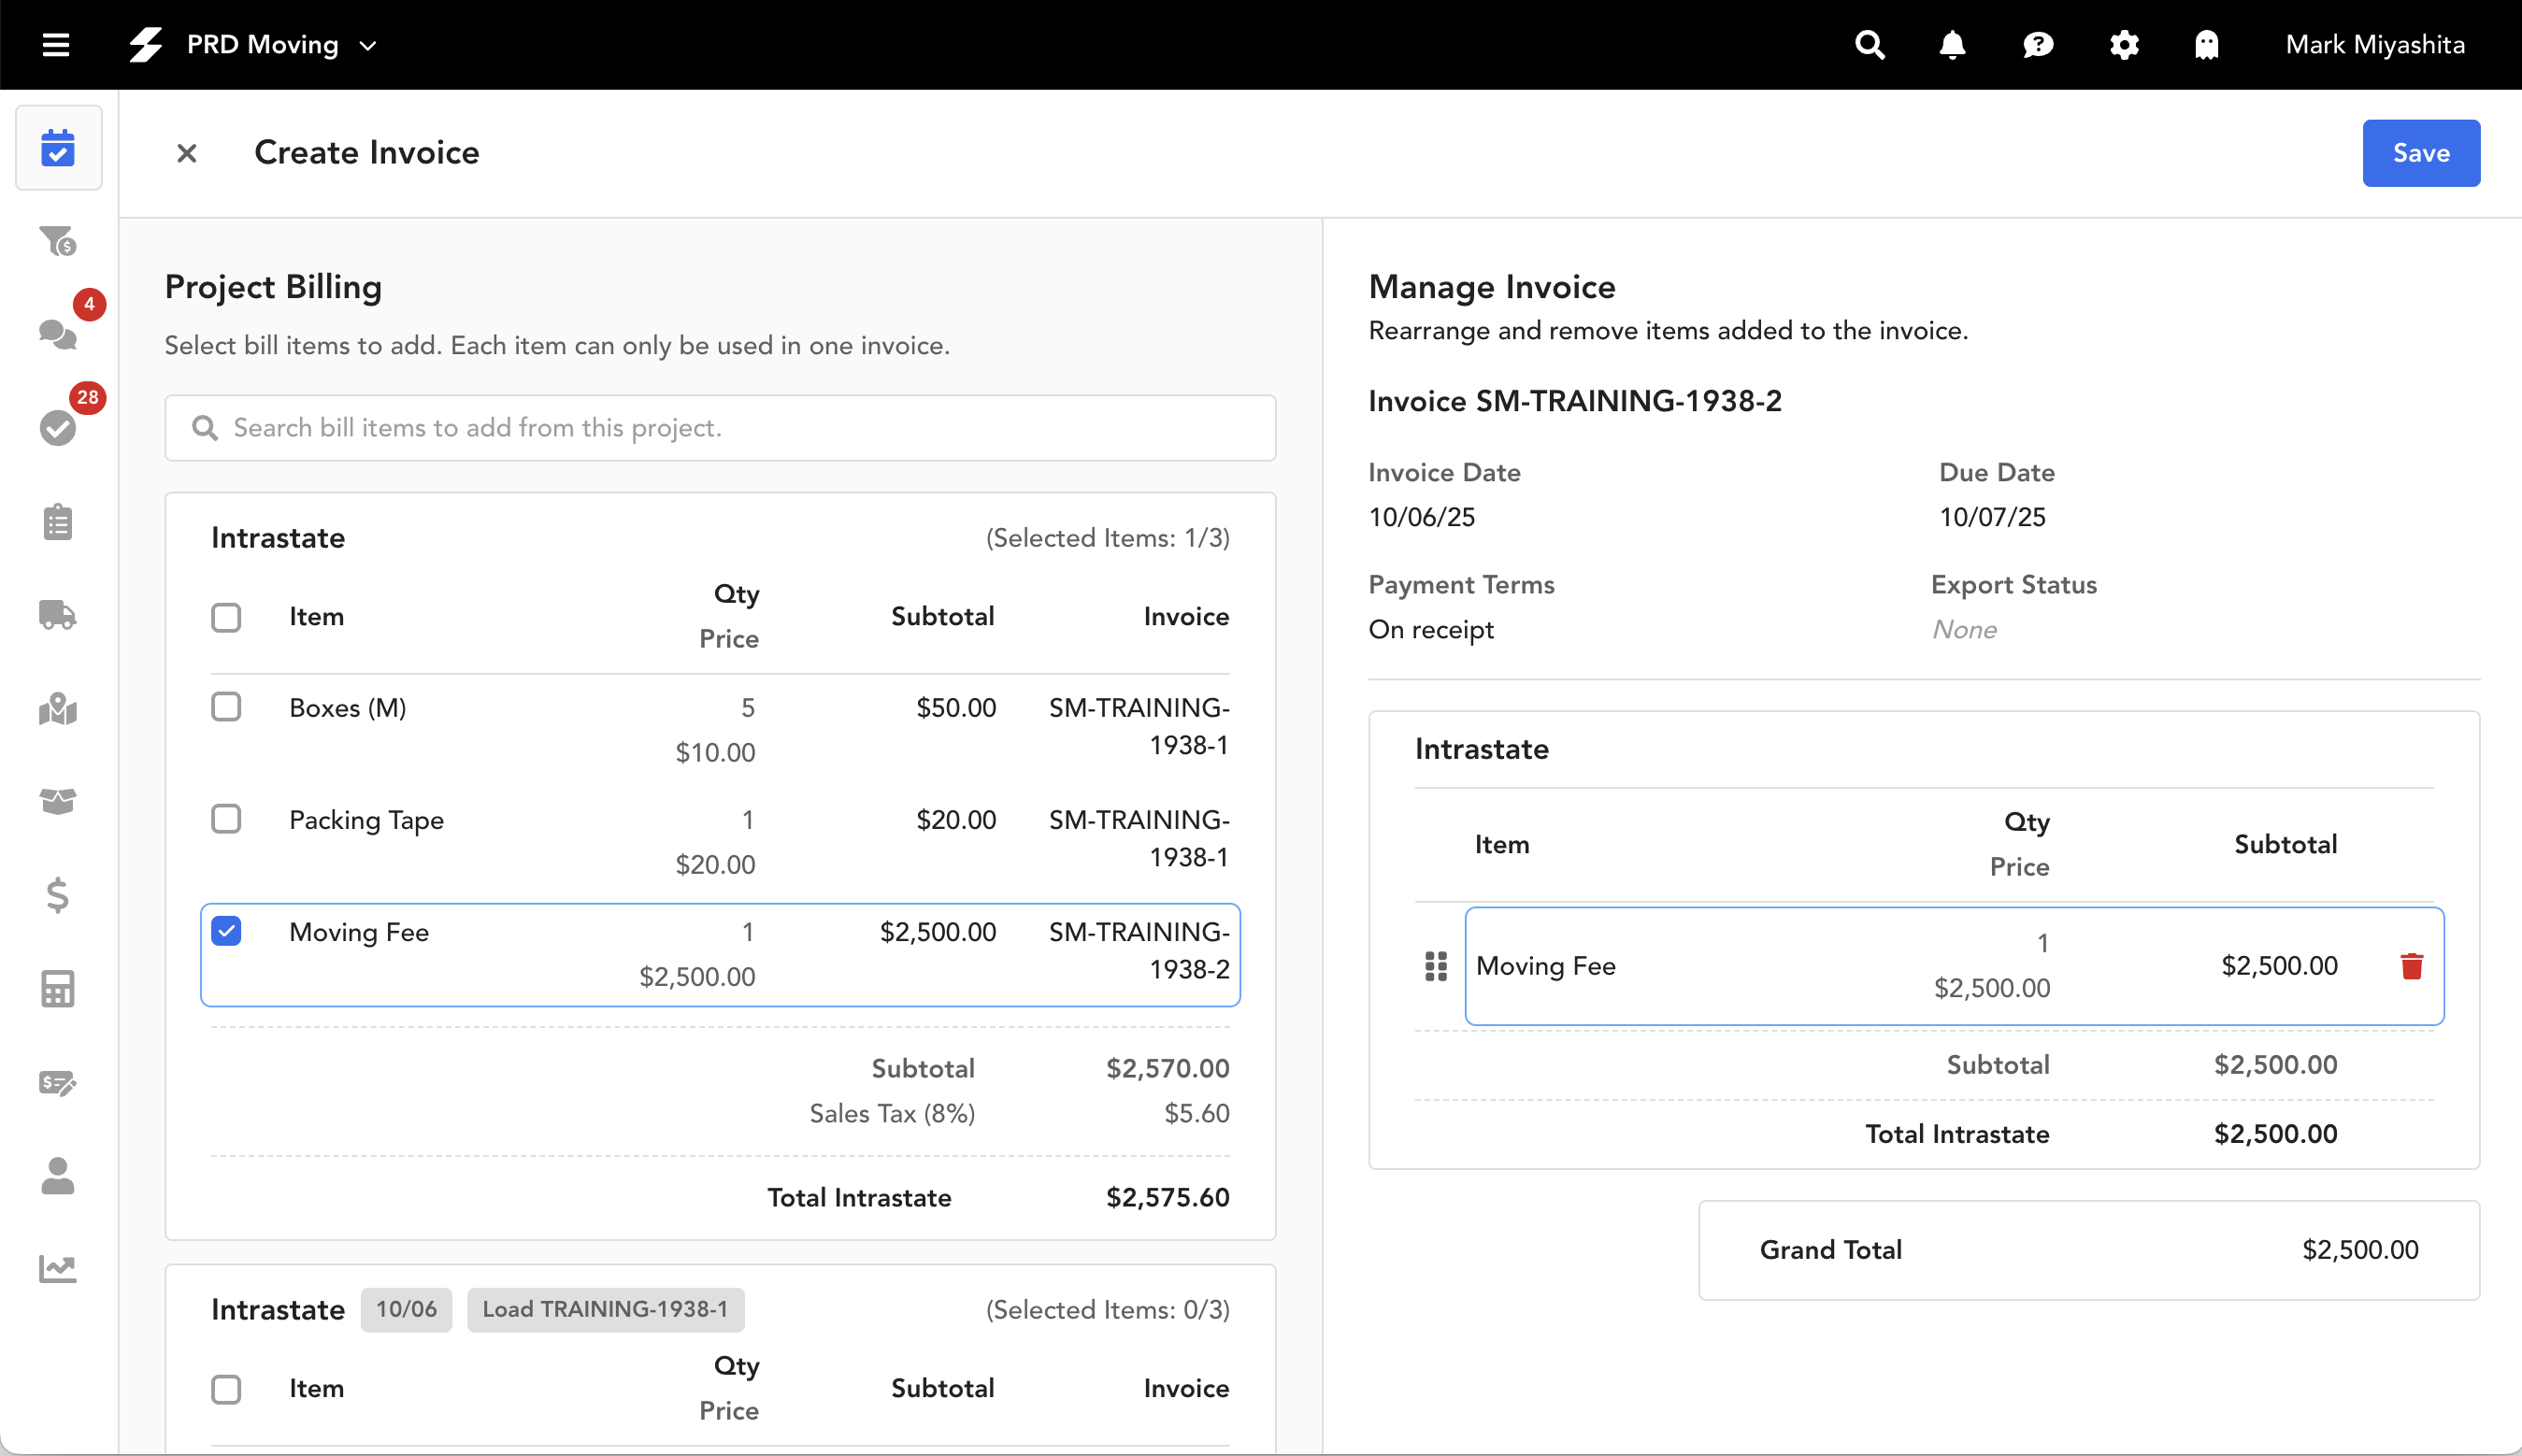Open the clipboard notes panel
Screen dimensions: 2522x1456
pos(57,521)
